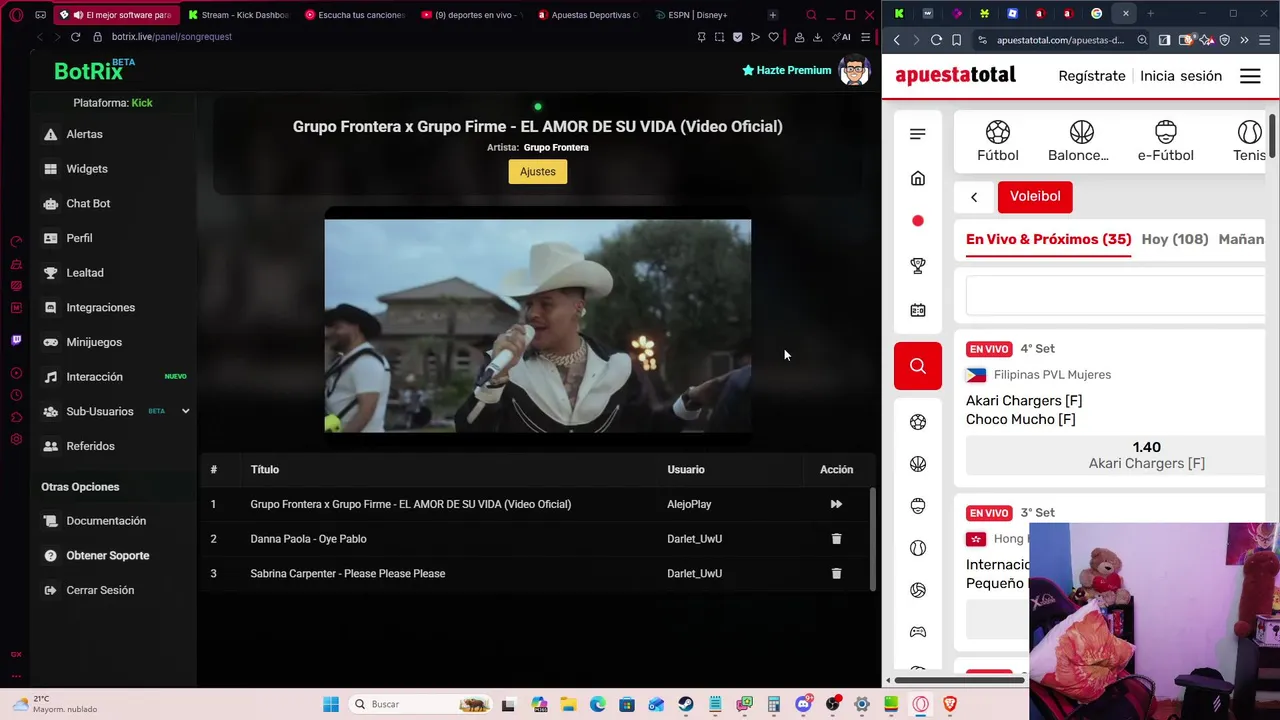Skip the current song with fast-forward icon
1280x720 pixels.
click(836, 504)
